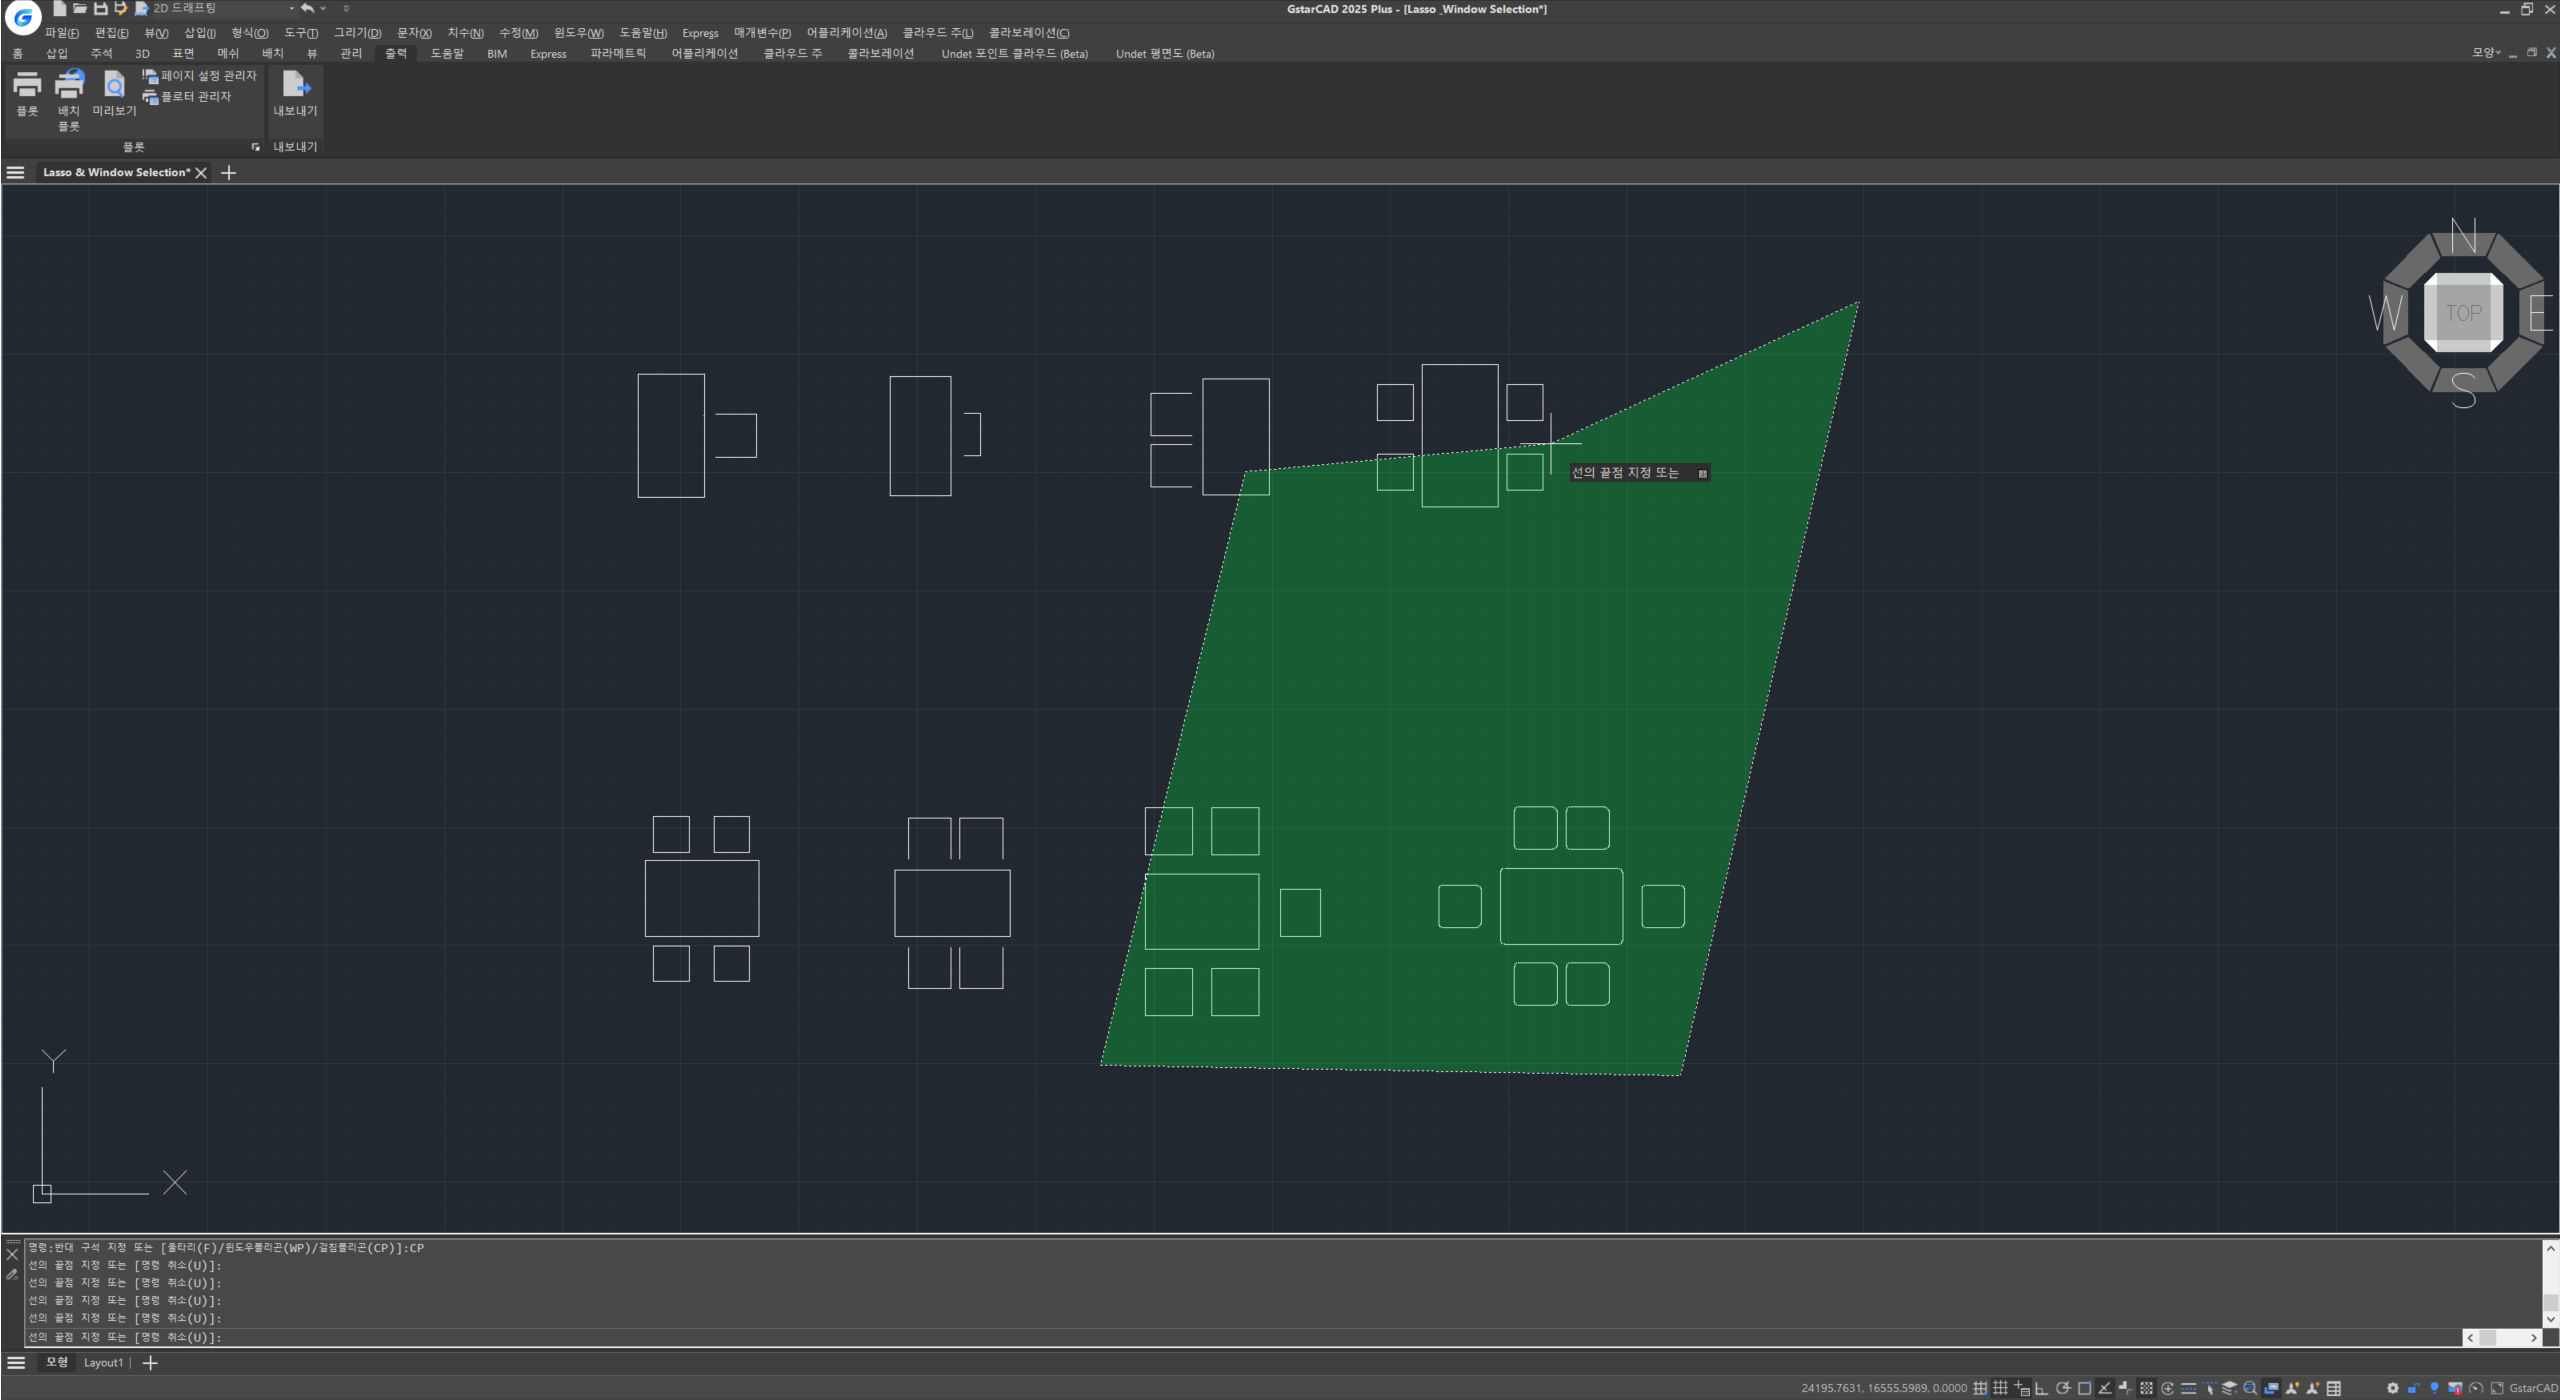Switch to the 주석 ribbon tab
The width and height of the screenshot is (2560, 1400).
pyautogui.click(x=101, y=54)
